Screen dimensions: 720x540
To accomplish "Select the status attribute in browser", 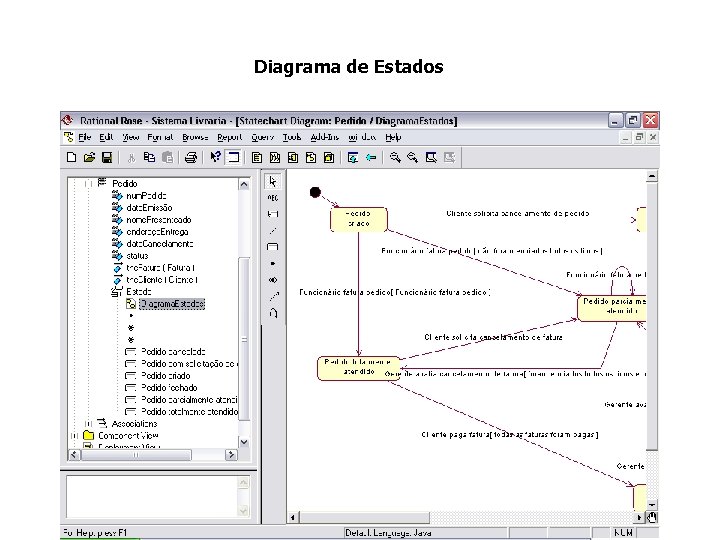I will pos(137,256).
